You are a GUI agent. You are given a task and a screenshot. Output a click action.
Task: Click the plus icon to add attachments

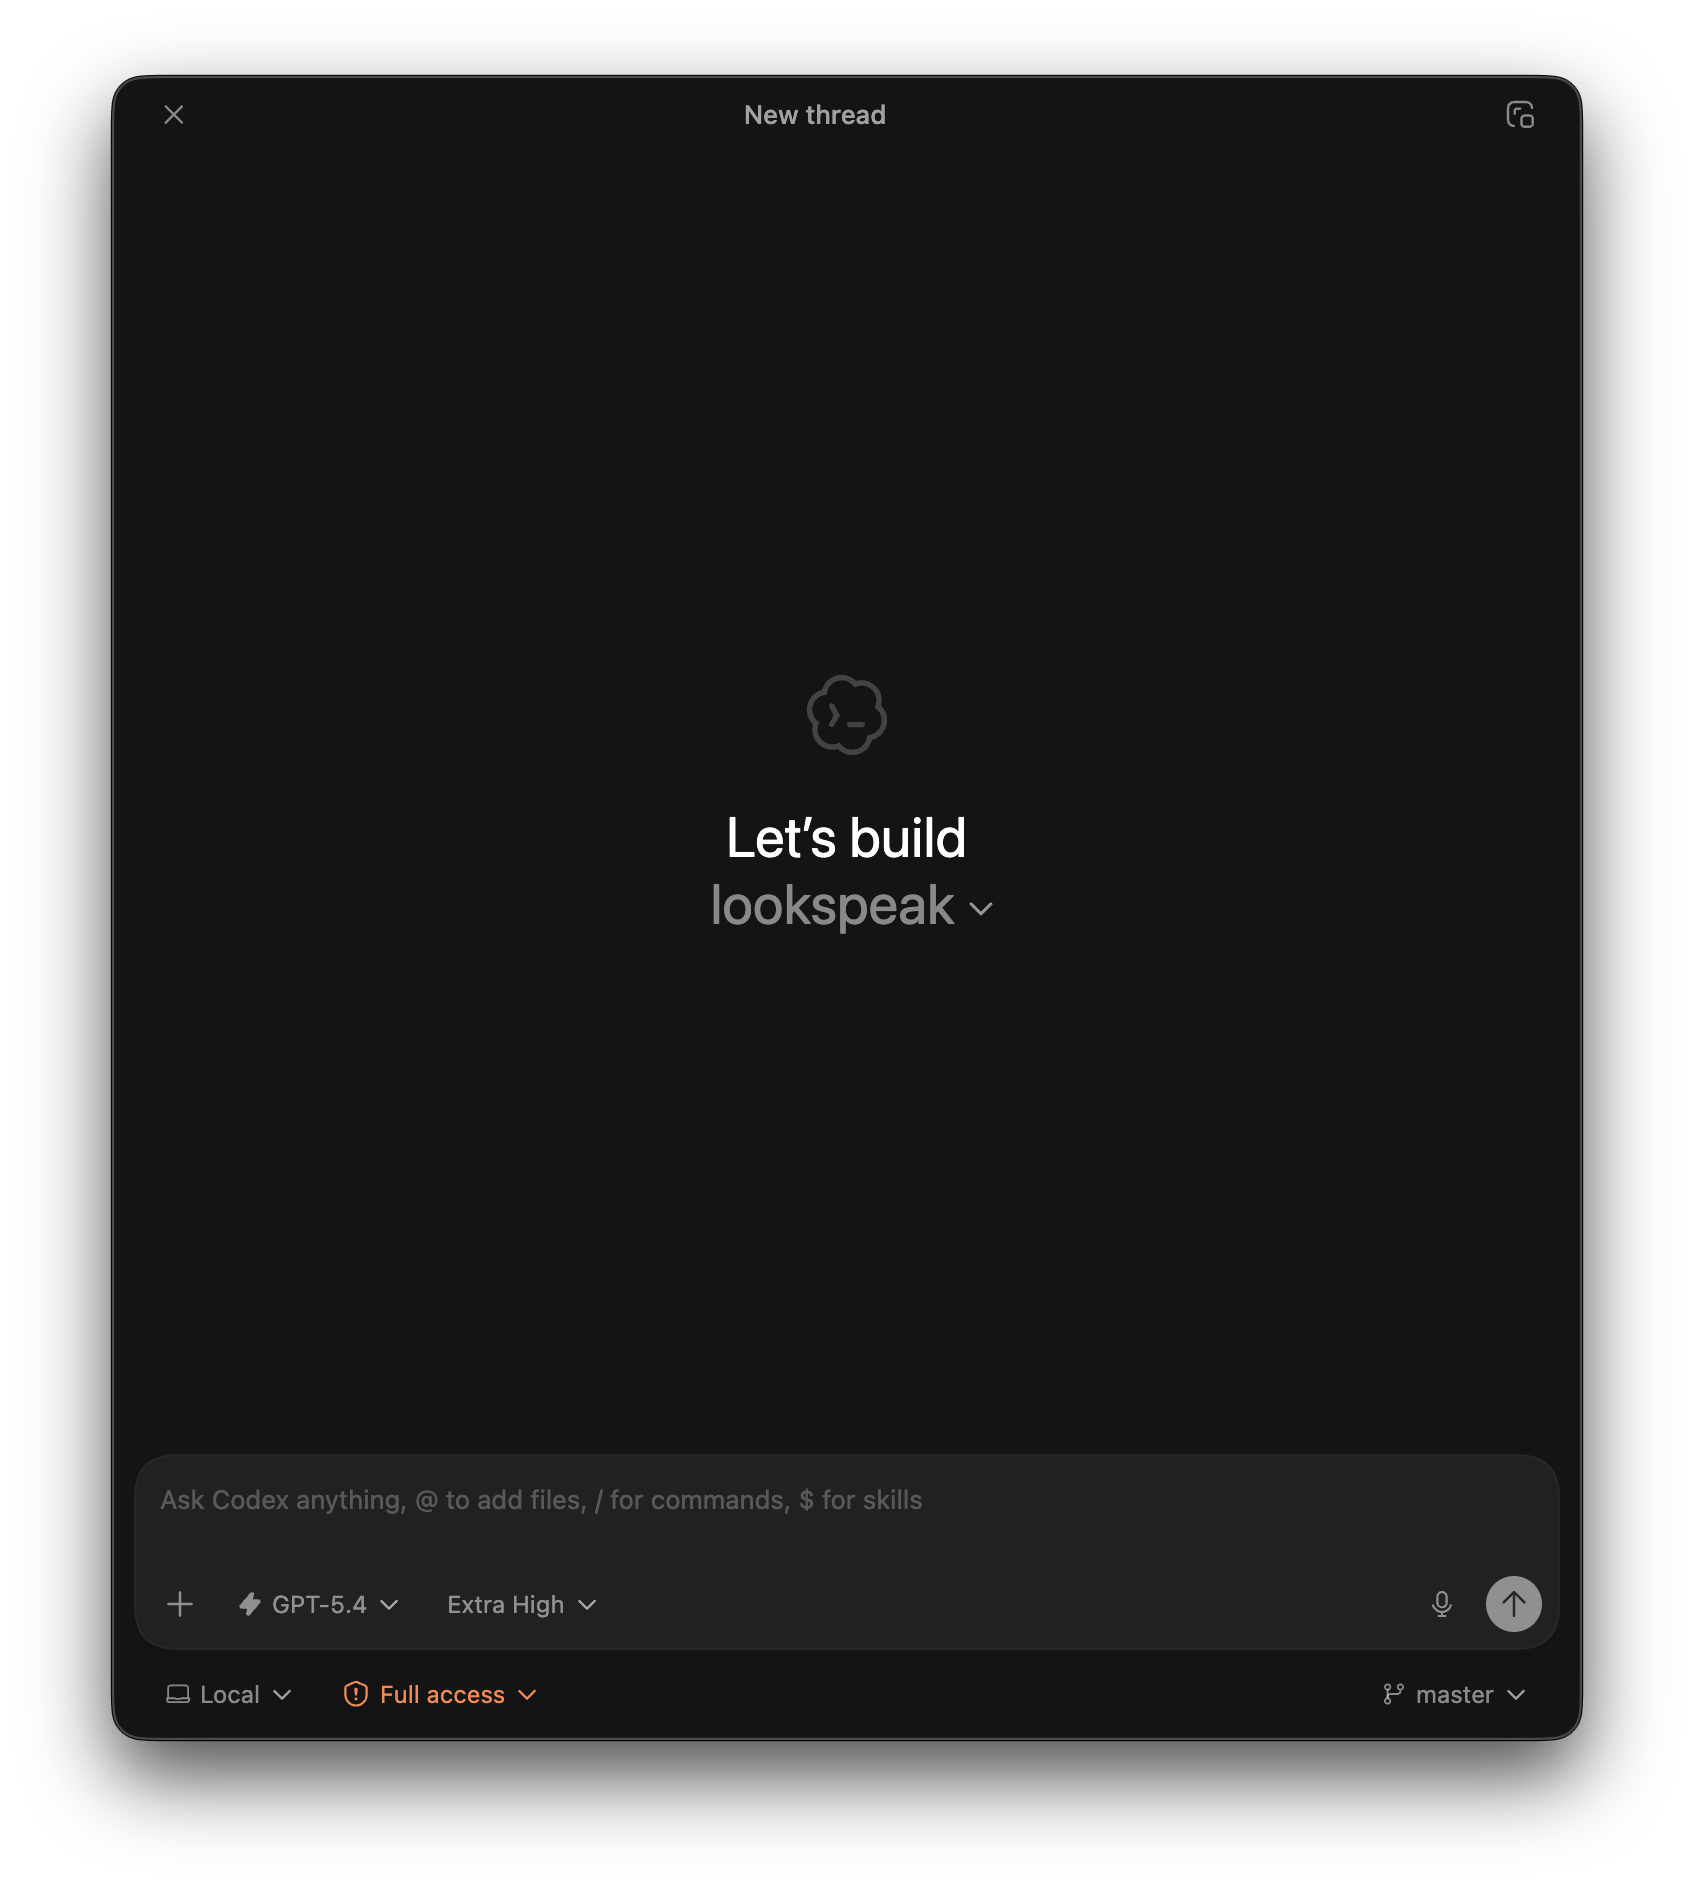point(180,1604)
